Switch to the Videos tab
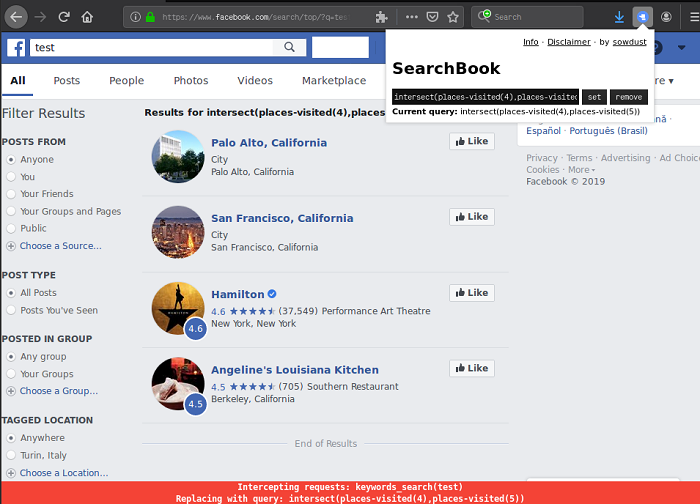 point(255,81)
